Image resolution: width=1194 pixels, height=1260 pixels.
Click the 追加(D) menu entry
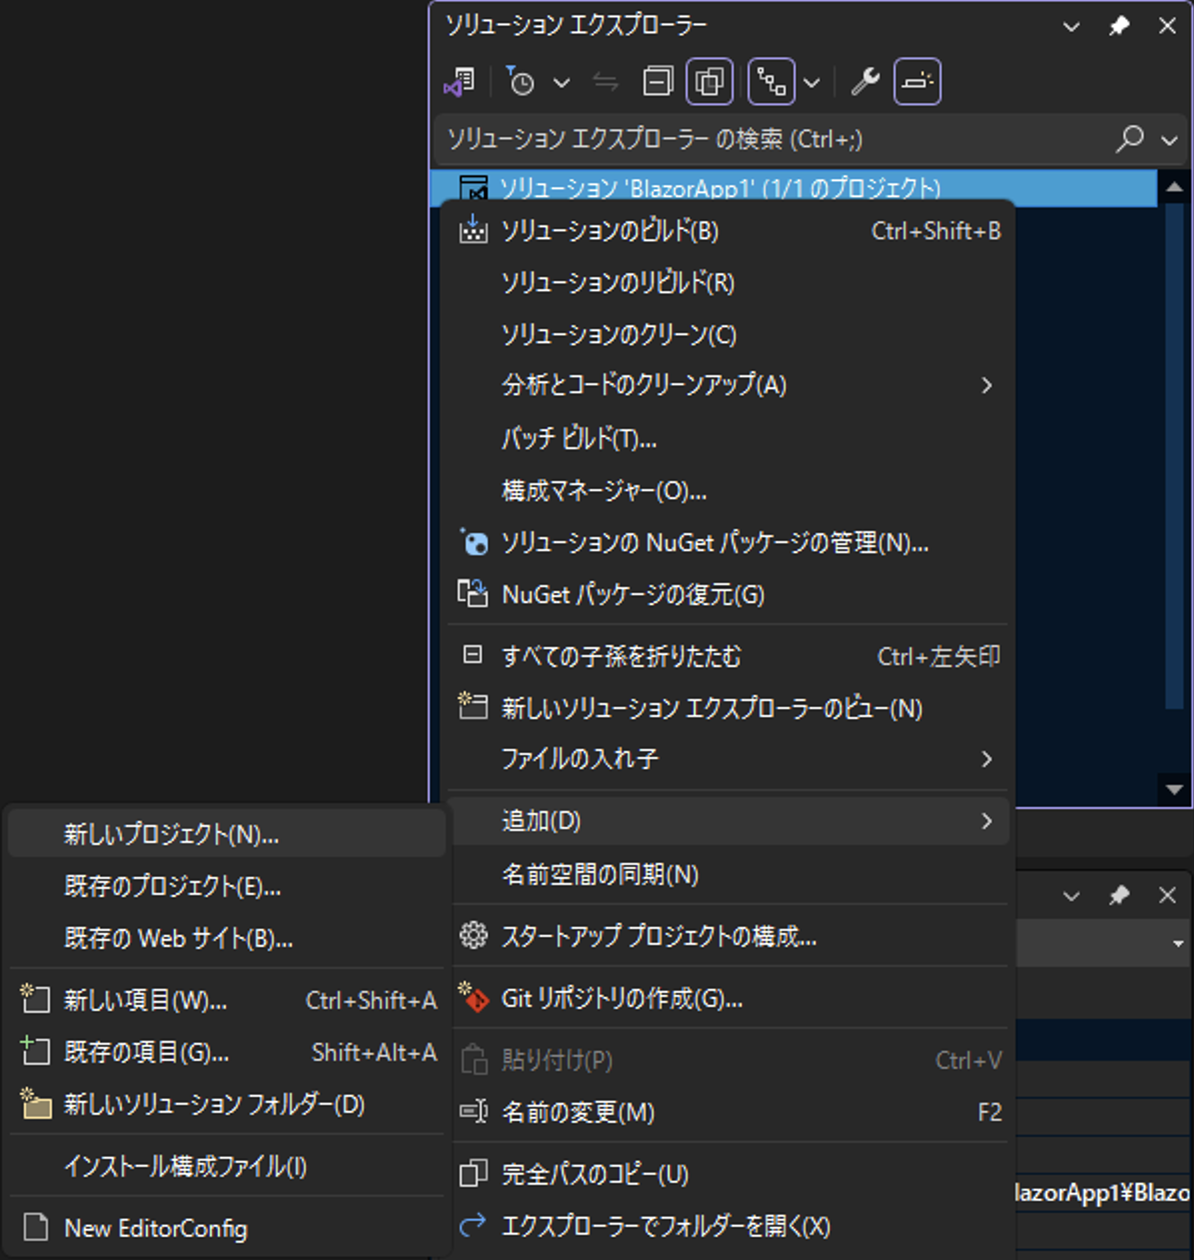tap(730, 821)
